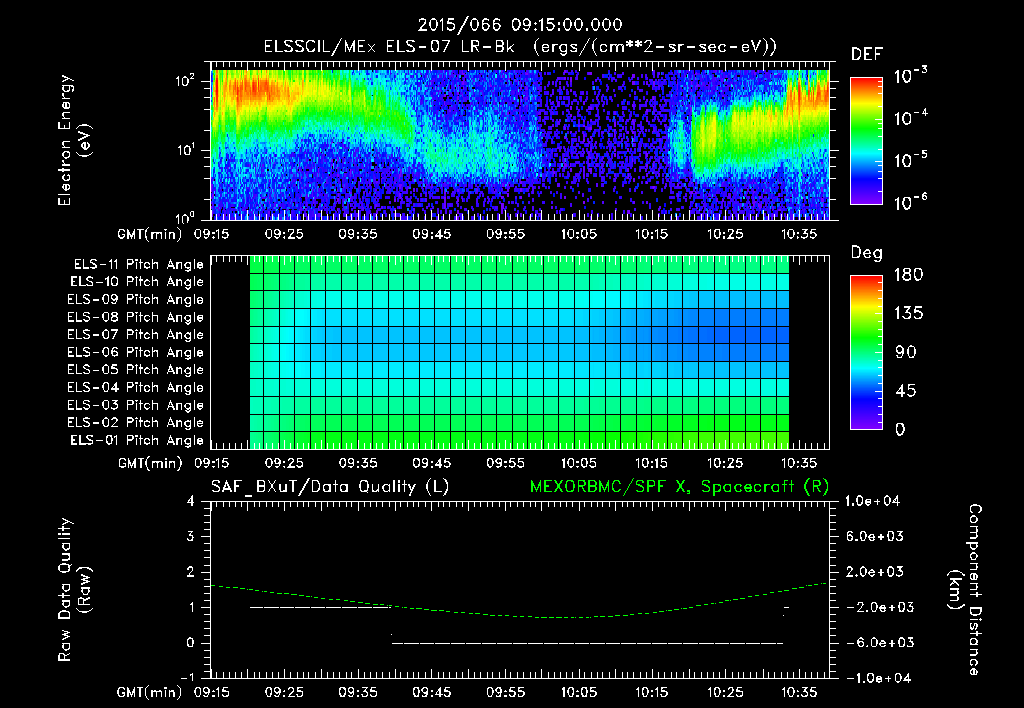Click 10:05 under the bottom data quality panel
The image size is (1024, 708).
point(579,692)
